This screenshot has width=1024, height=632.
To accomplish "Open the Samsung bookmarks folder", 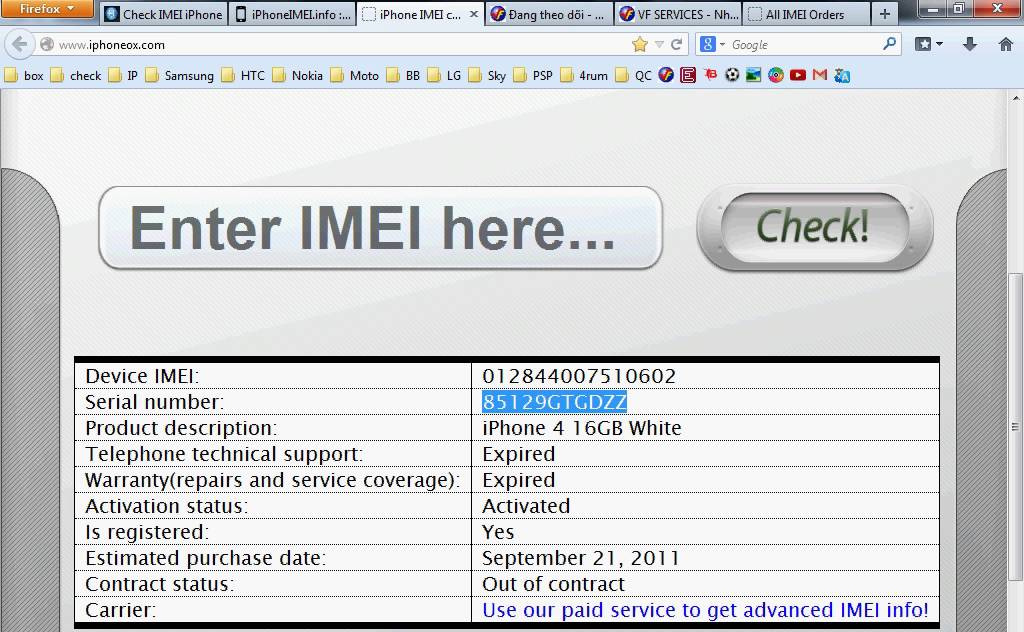I will click(180, 76).
